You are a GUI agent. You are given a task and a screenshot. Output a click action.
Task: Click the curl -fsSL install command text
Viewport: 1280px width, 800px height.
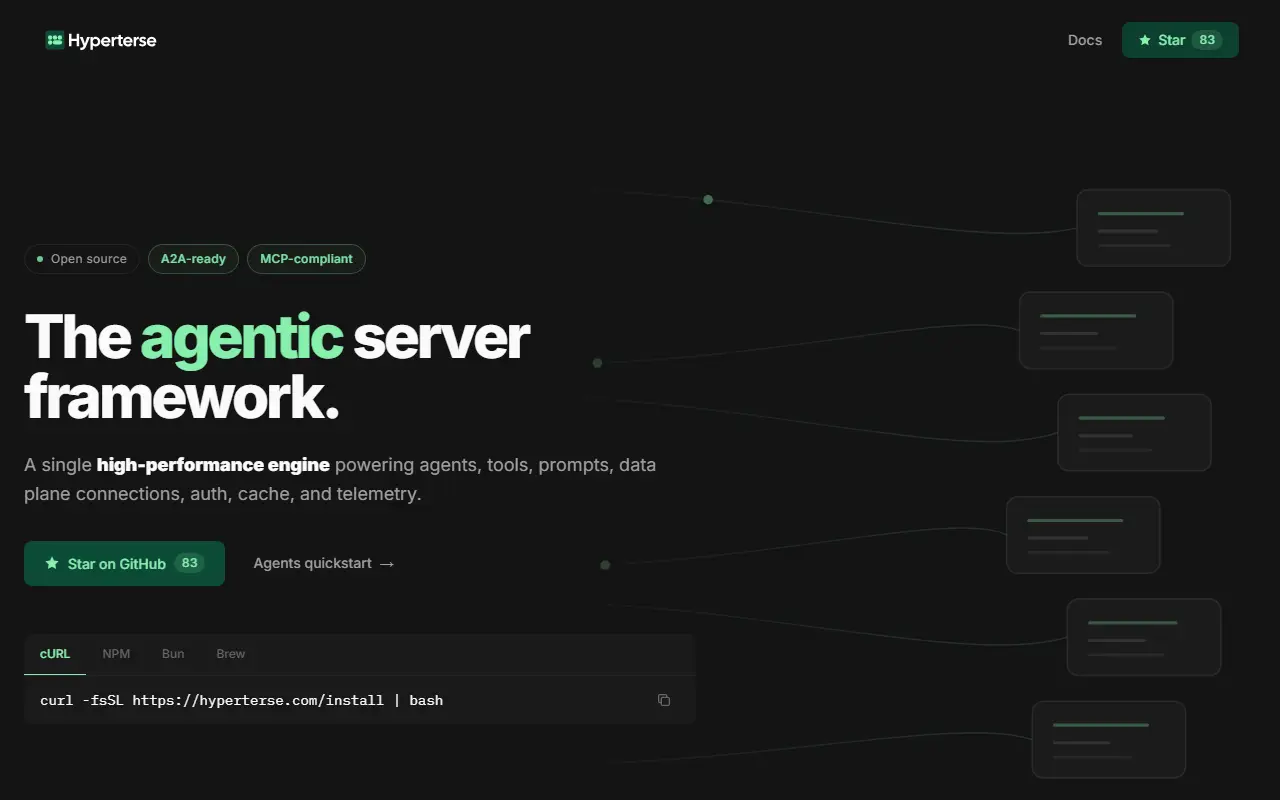coord(241,700)
